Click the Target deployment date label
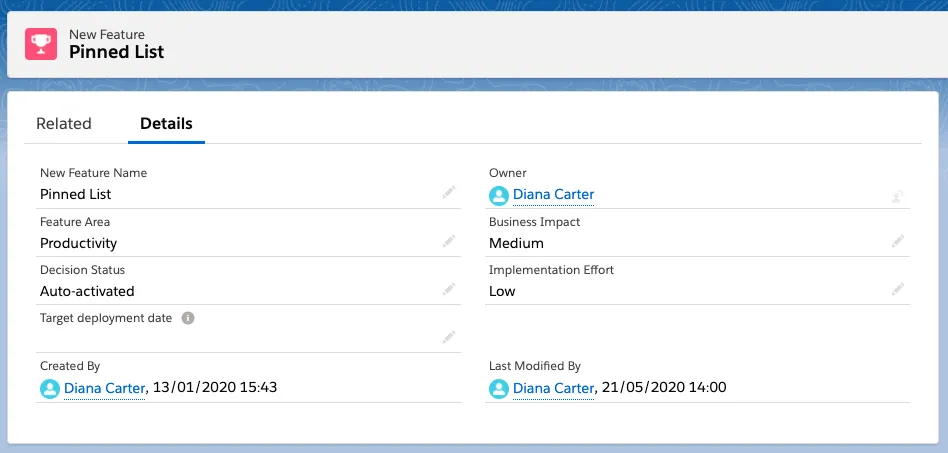 106,318
